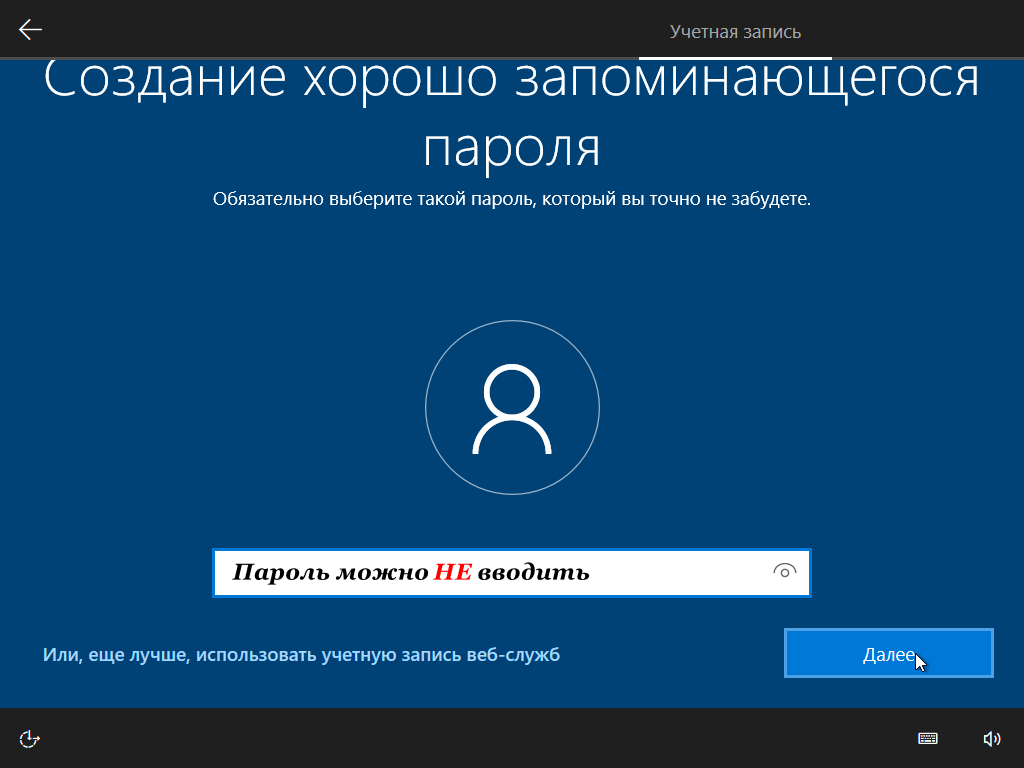This screenshot has width=1024, height=768.
Task: Click the heading line Создание хорошо запоминающегося
Action: click(x=512, y=82)
